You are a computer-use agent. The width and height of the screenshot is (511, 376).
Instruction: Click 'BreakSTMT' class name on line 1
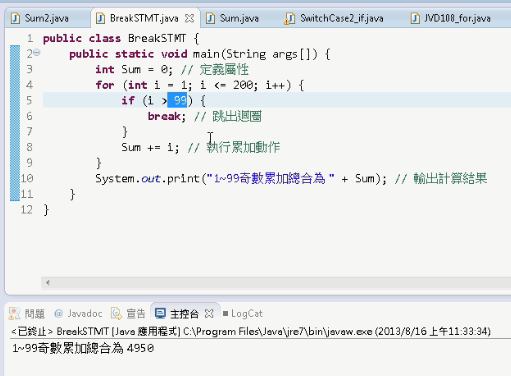tap(157, 38)
